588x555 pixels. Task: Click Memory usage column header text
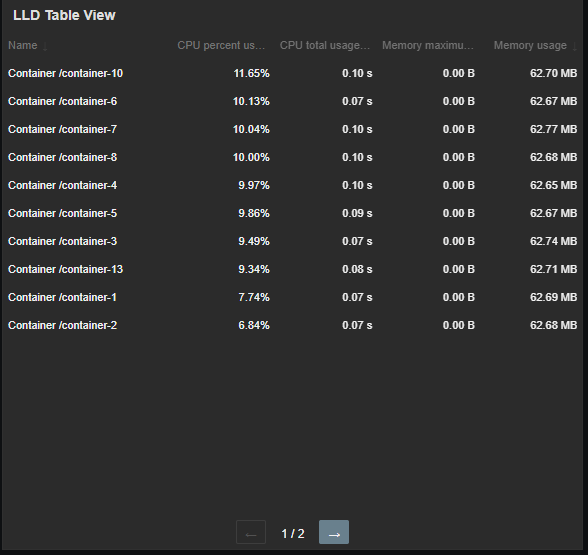pos(530,45)
